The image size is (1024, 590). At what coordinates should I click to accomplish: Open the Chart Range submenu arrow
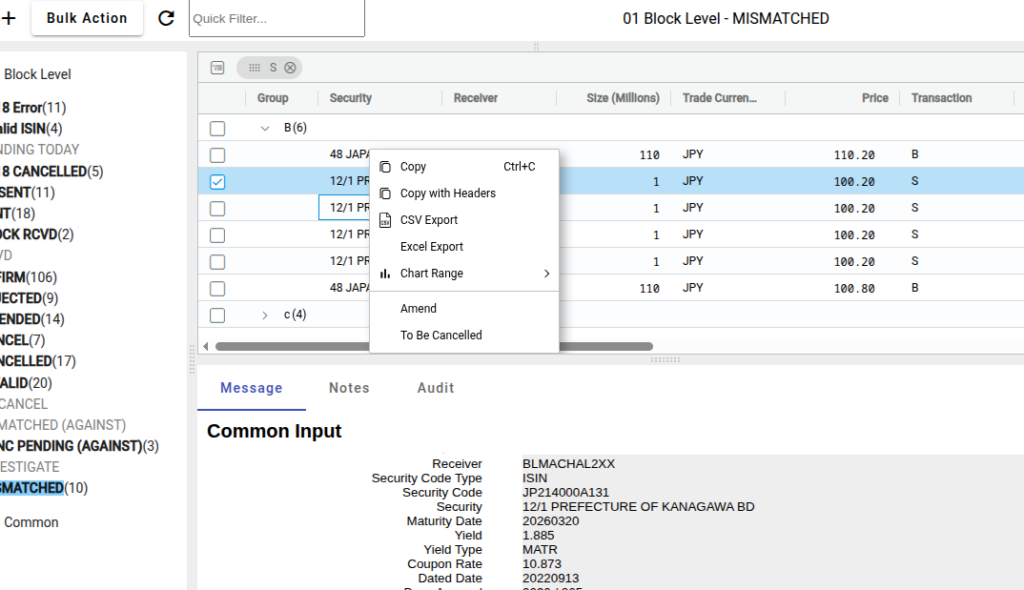pyautogui.click(x=547, y=273)
